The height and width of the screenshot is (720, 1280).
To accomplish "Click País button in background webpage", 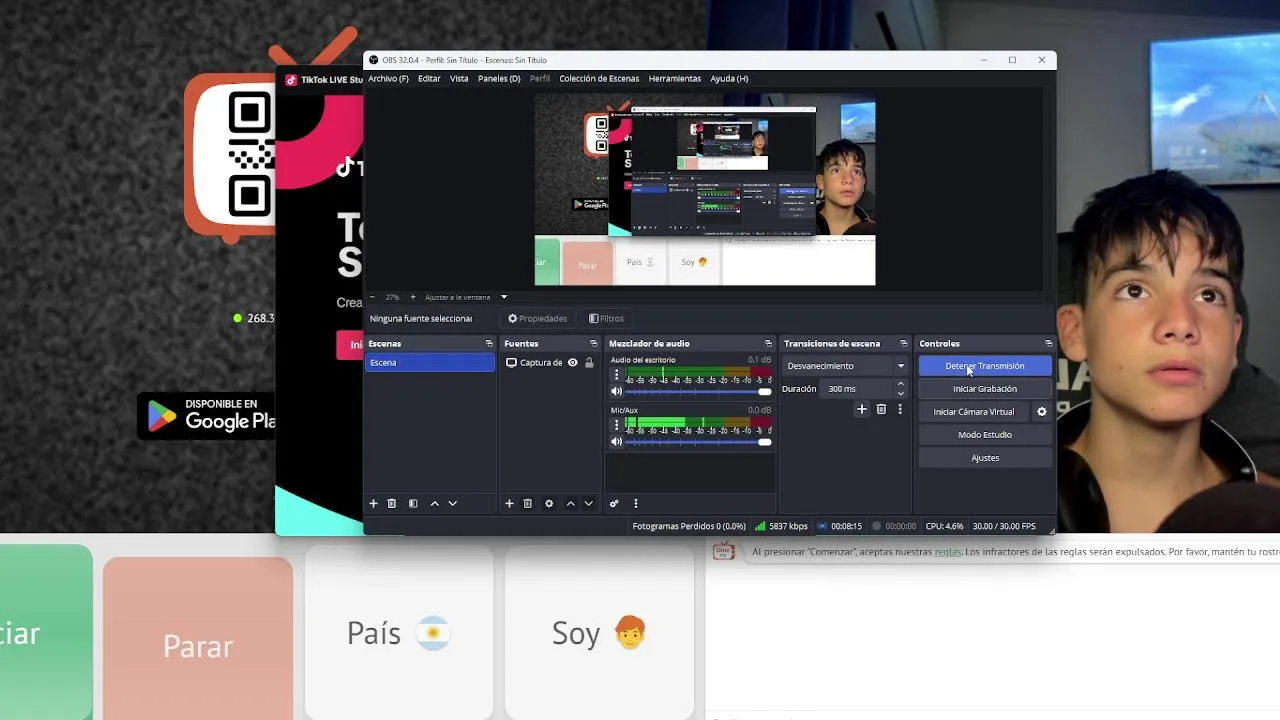I will click(x=398, y=633).
